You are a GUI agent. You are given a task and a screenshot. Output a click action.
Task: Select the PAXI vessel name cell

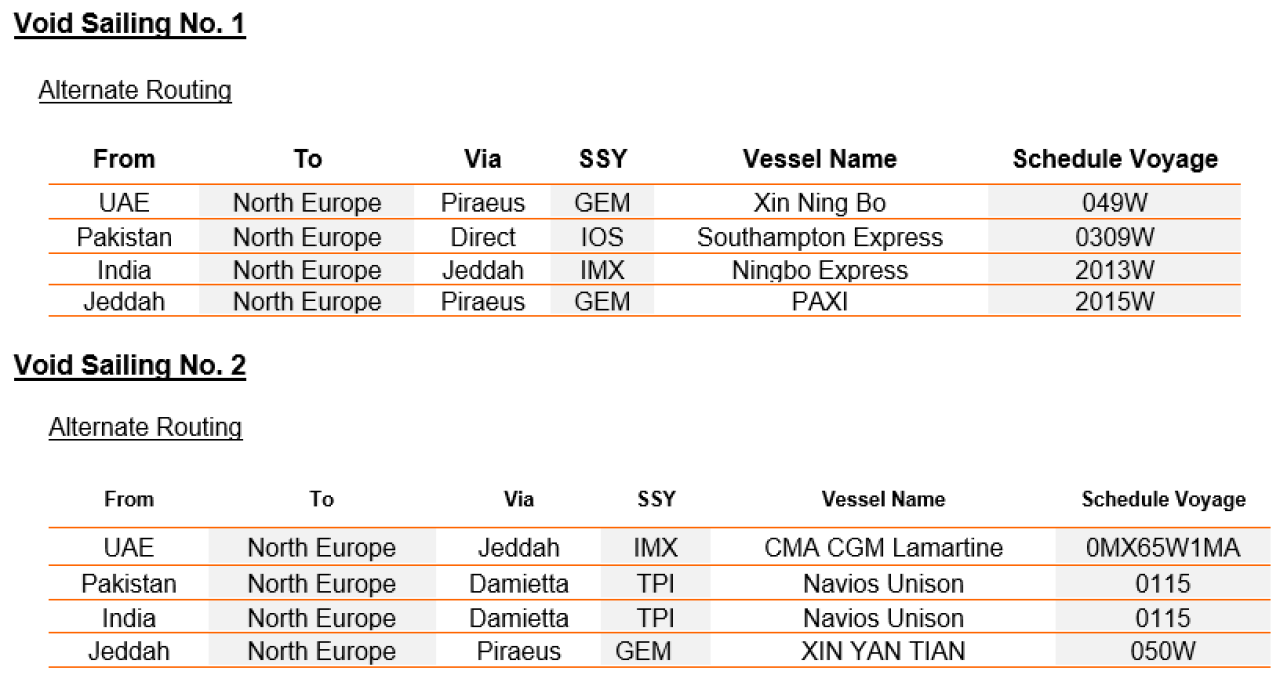click(x=820, y=301)
